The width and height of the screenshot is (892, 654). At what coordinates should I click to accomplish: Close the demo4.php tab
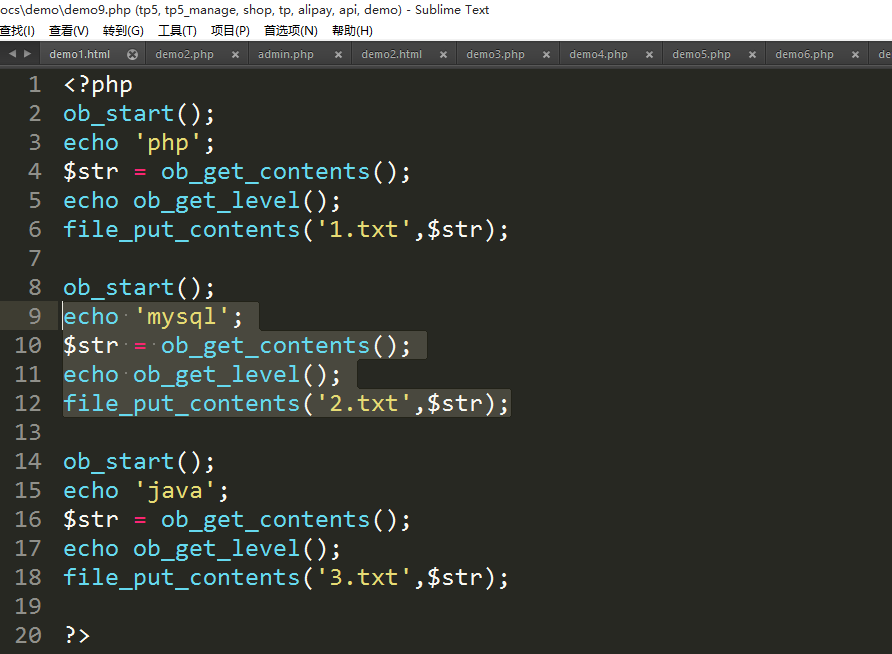649,55
